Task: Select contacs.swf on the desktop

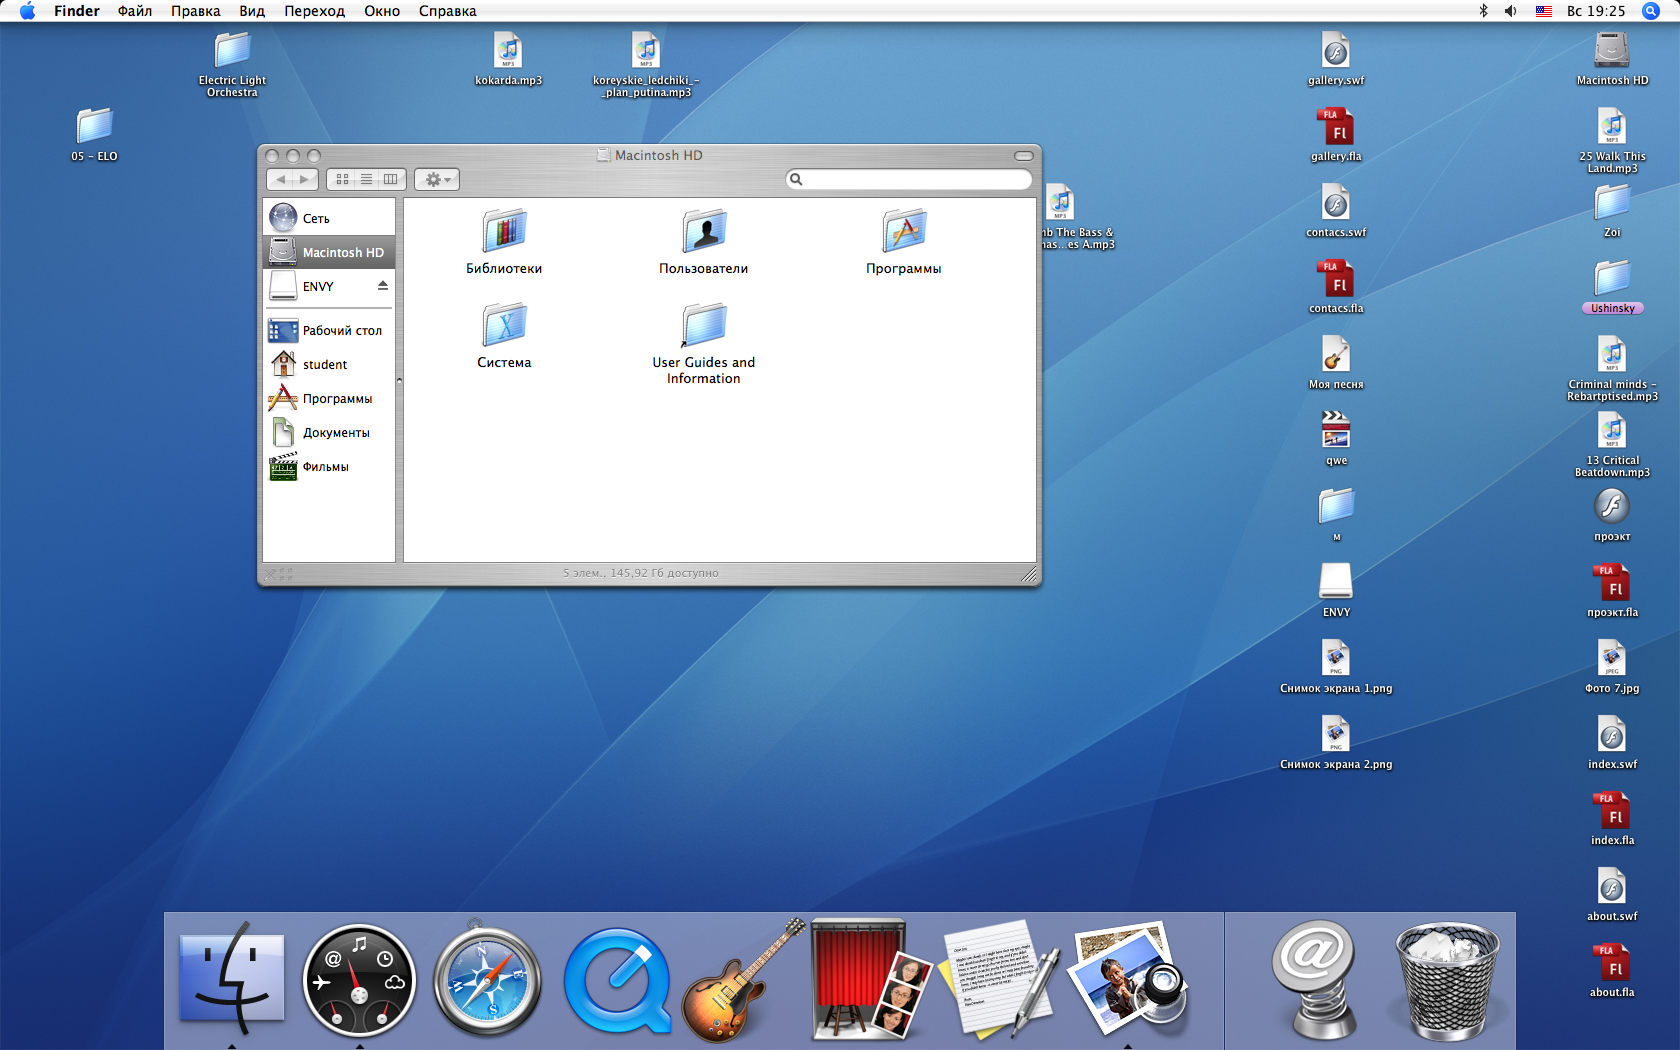Action: pos(1336,211)
